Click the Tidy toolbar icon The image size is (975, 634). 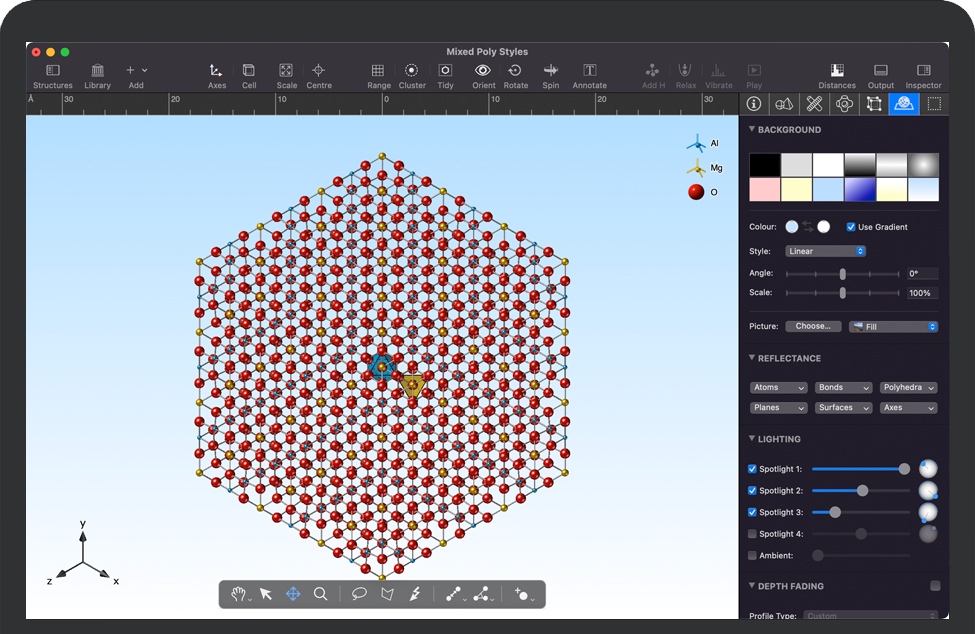[445, 71]
